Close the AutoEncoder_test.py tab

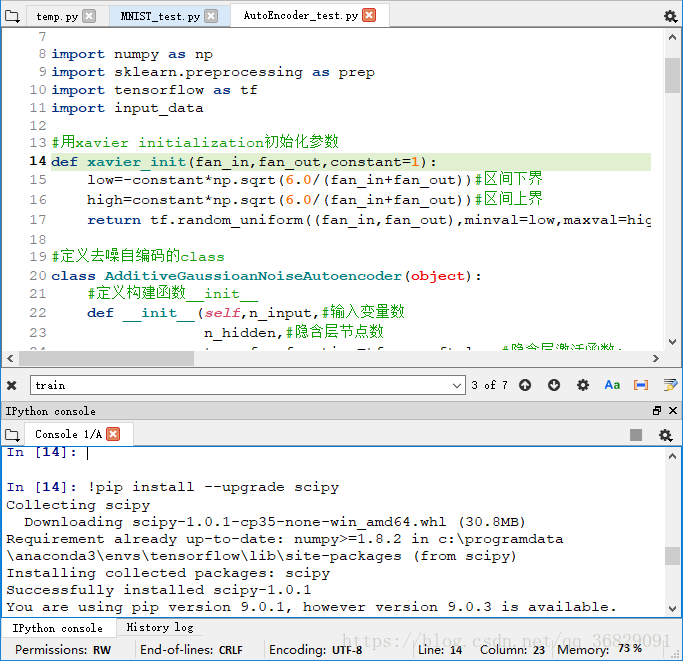[x=369, y=15]
